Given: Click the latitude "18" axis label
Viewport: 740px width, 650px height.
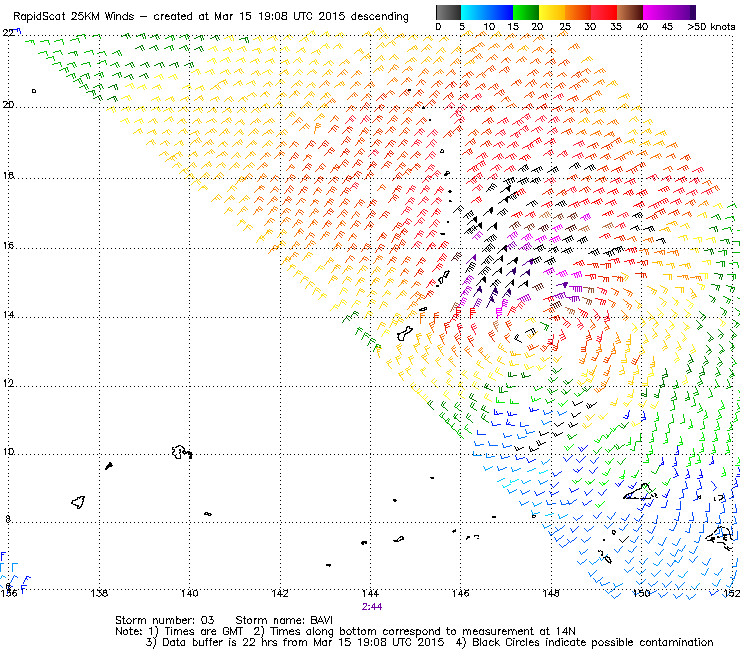Looking at the screenshot, I should coord(8,176).
